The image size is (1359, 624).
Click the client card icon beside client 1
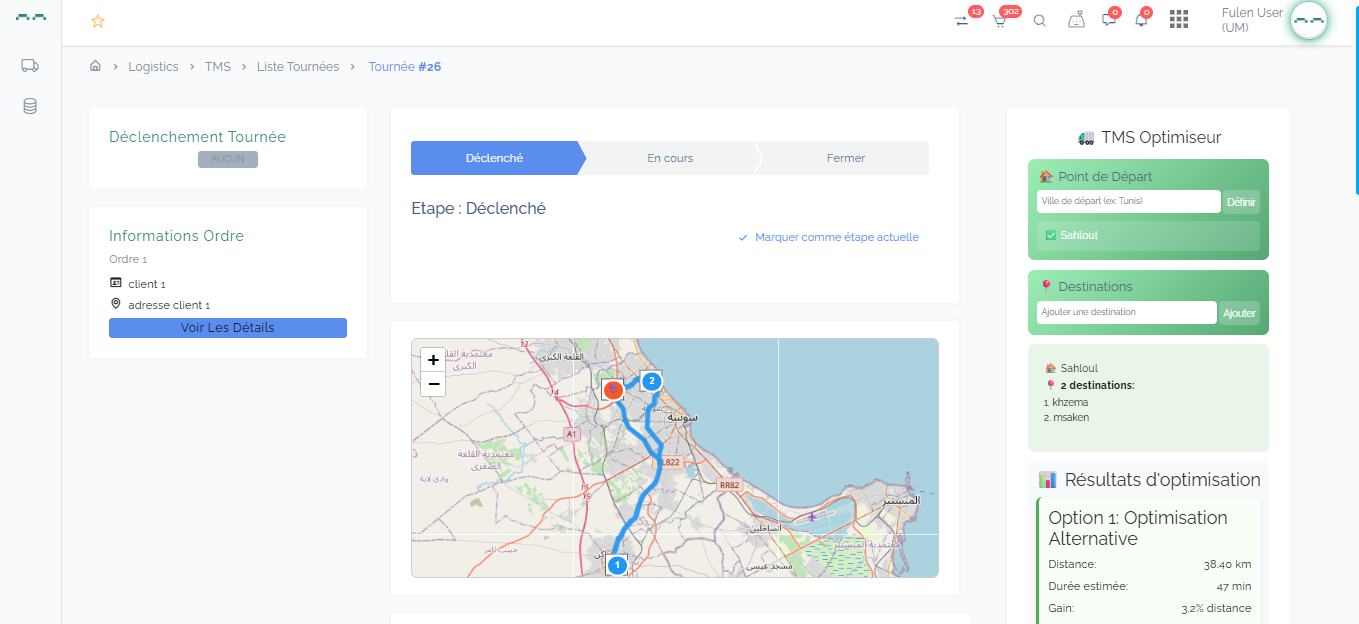pos(115,284)
